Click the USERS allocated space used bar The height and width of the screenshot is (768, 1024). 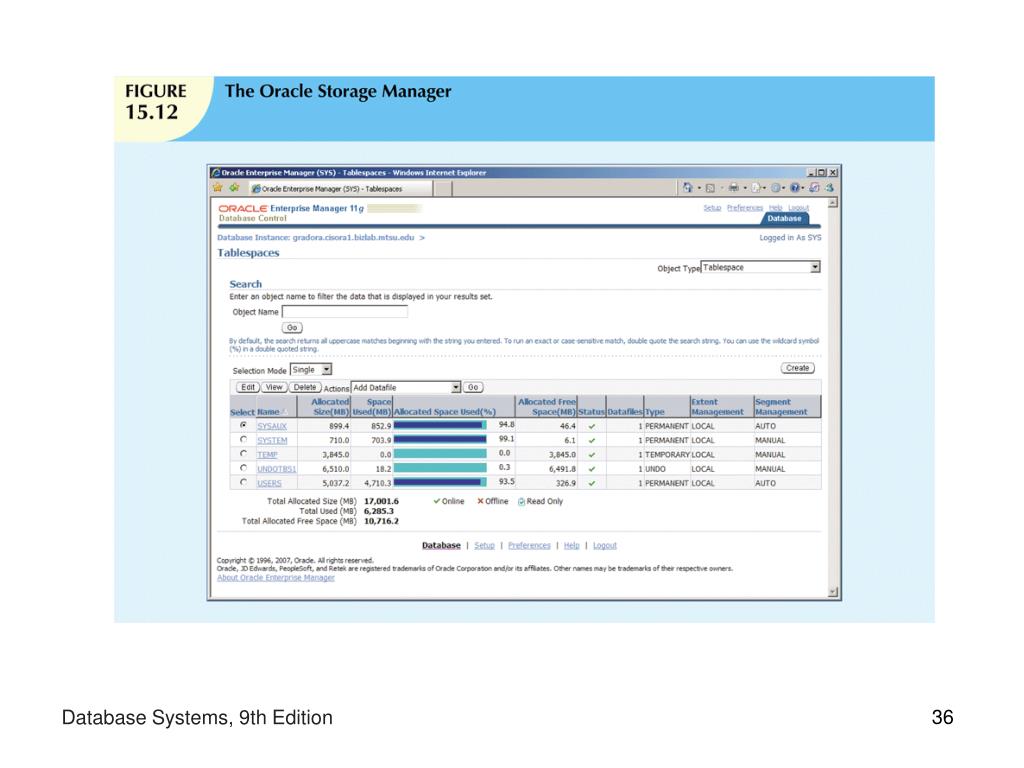tap(440, 483)
